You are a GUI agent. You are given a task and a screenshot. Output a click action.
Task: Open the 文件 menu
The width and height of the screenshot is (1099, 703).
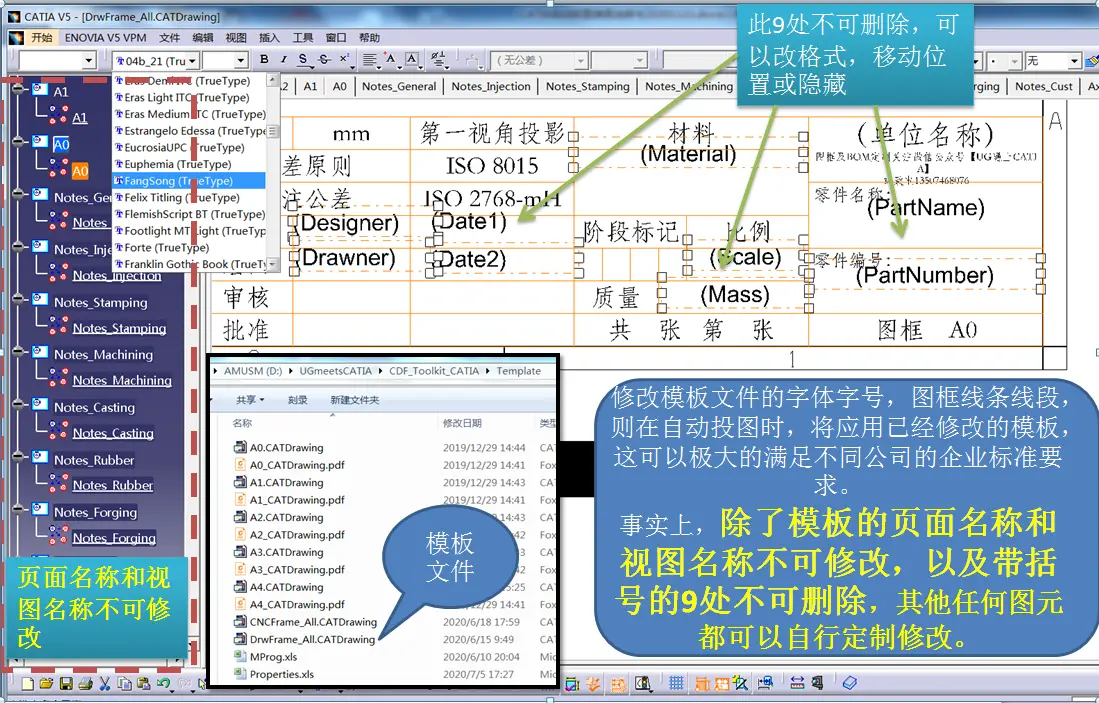tap(170, 38)
